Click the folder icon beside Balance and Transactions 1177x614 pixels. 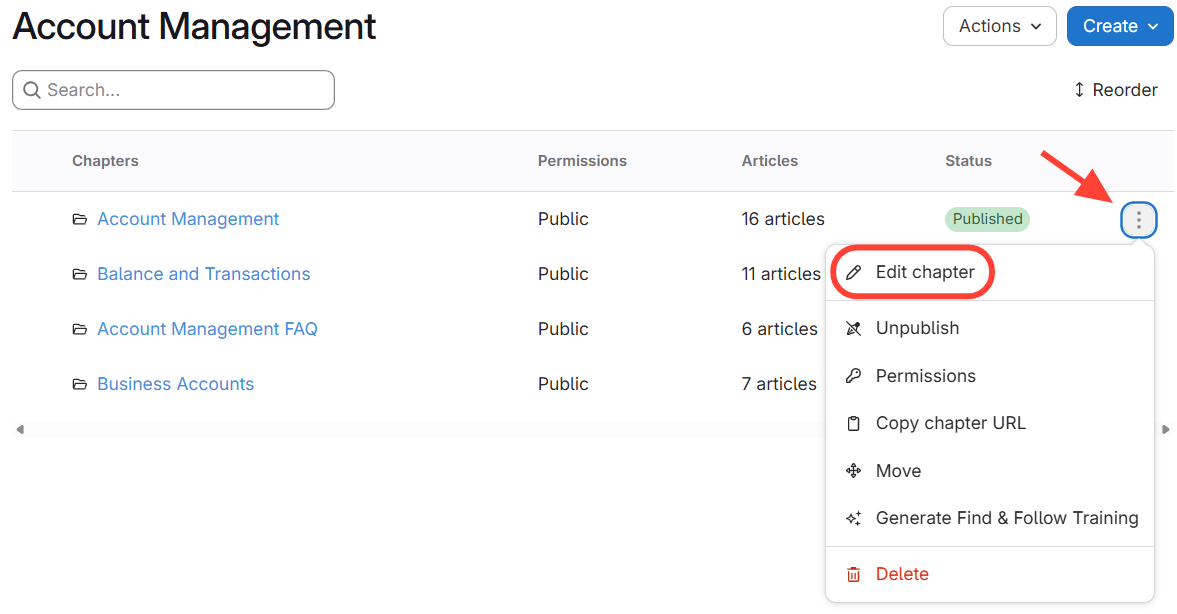click(x=80, y=274)
